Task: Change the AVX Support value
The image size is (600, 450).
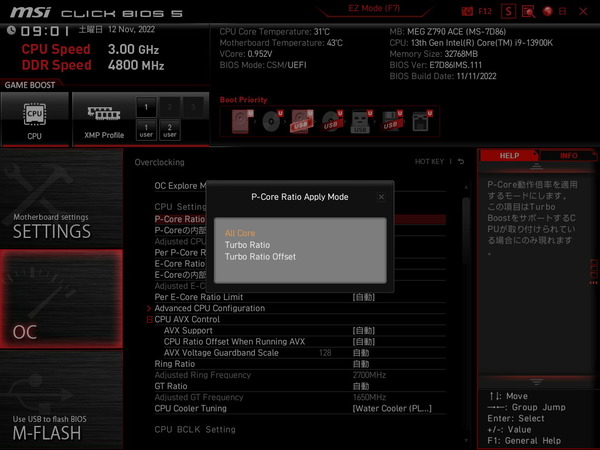Action: [x=364, y=331]
